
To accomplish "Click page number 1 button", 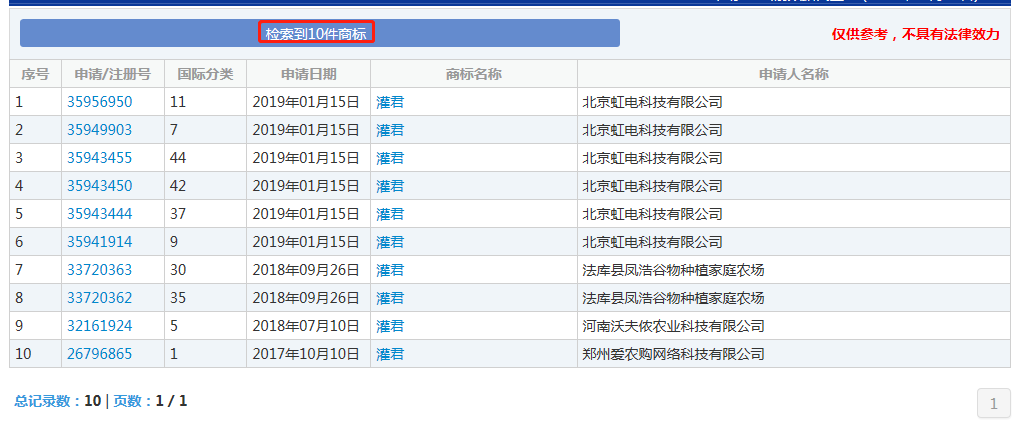I will (993, 404).
